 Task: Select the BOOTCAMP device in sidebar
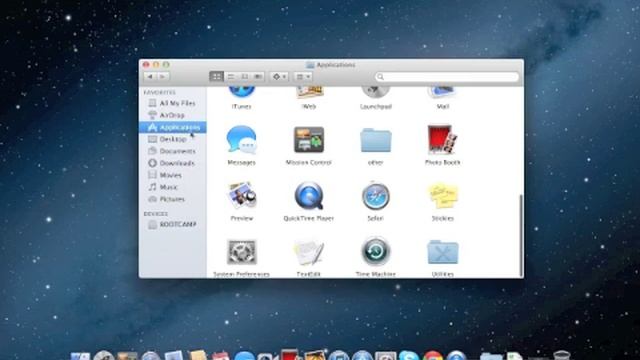[x=172, y=224]
